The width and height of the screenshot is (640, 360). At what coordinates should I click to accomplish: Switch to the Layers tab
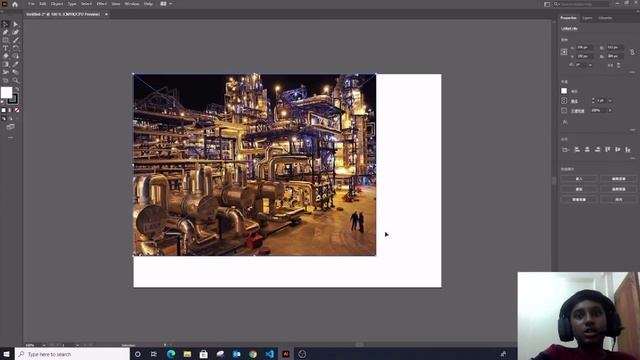pyautogui.click(x=587, y=18)
